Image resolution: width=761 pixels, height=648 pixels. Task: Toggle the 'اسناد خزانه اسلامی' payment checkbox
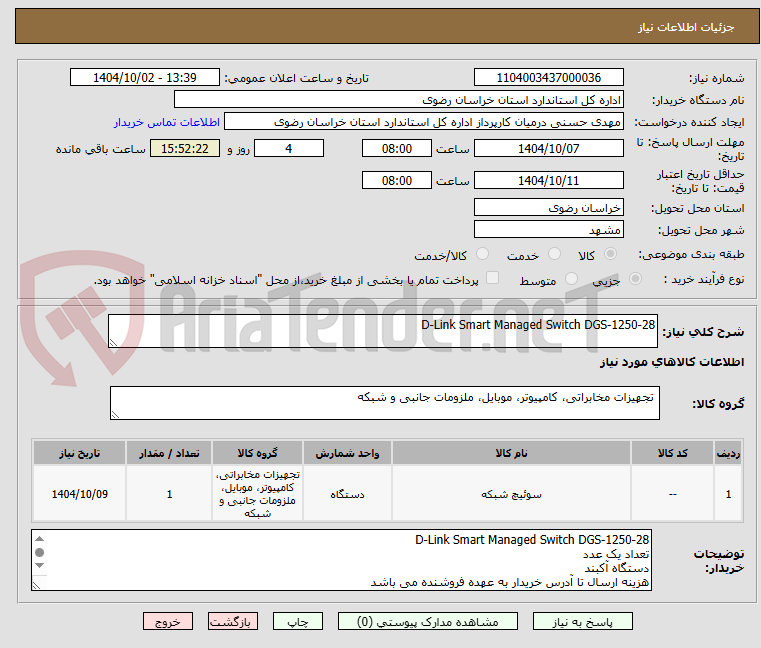coord(492,278)
